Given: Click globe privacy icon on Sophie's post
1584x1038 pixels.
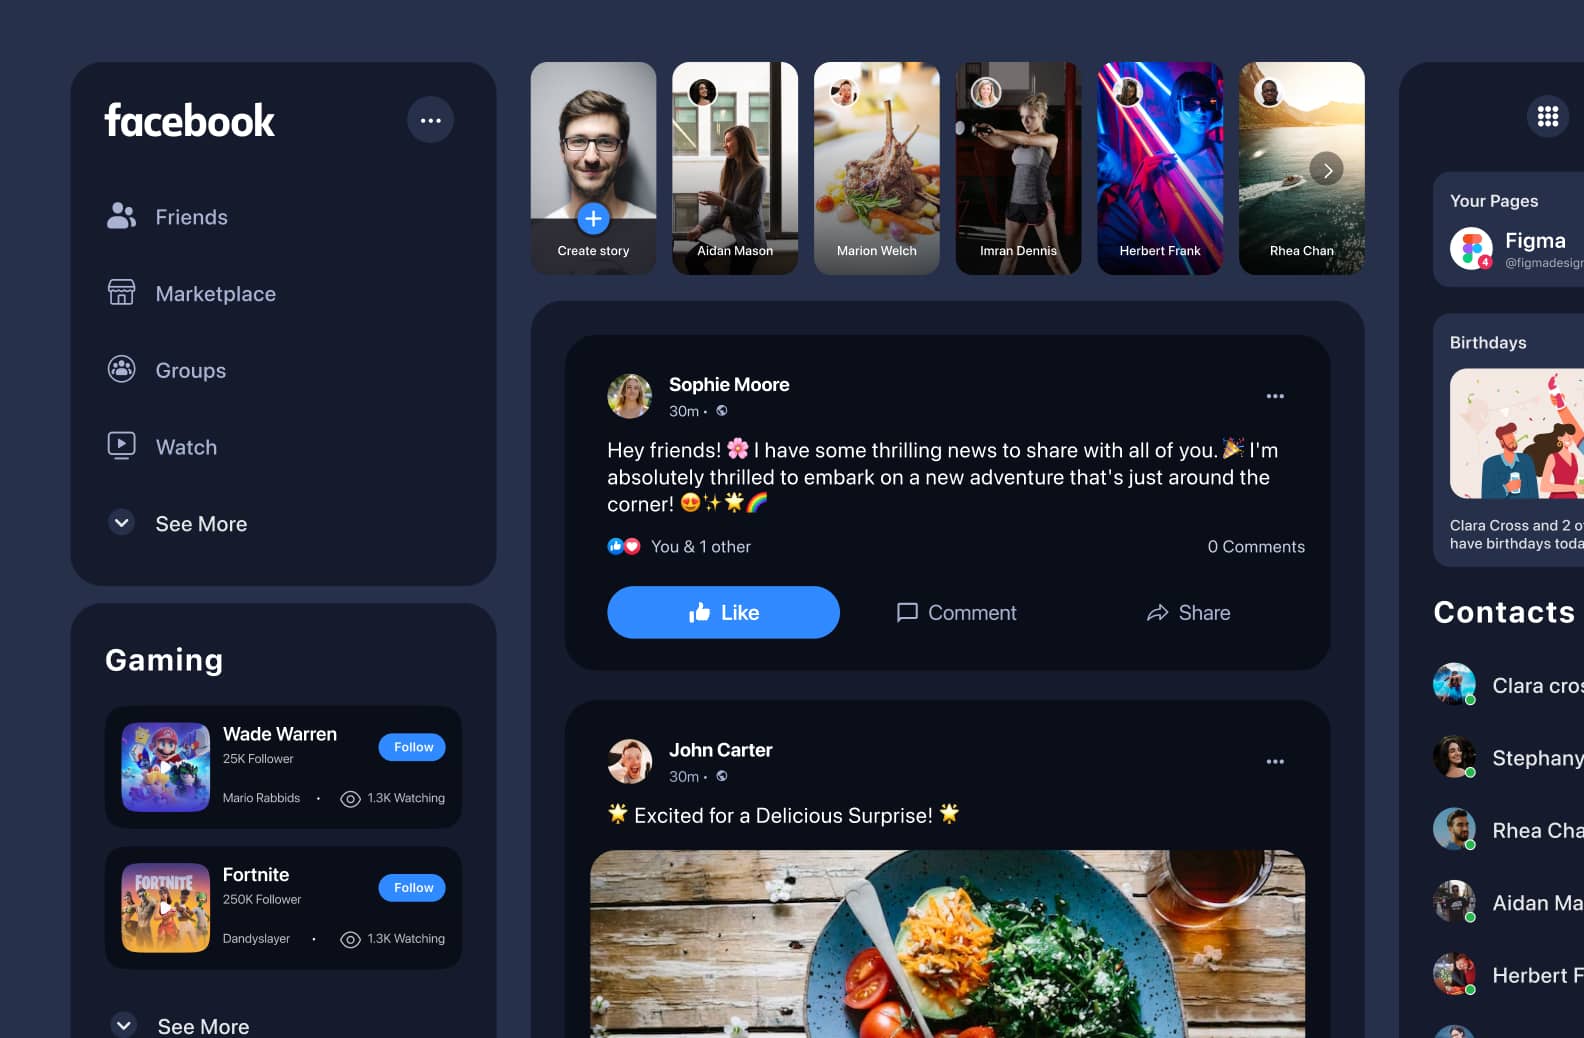Looking at the screenshot, I should click(x=722, y=411).
